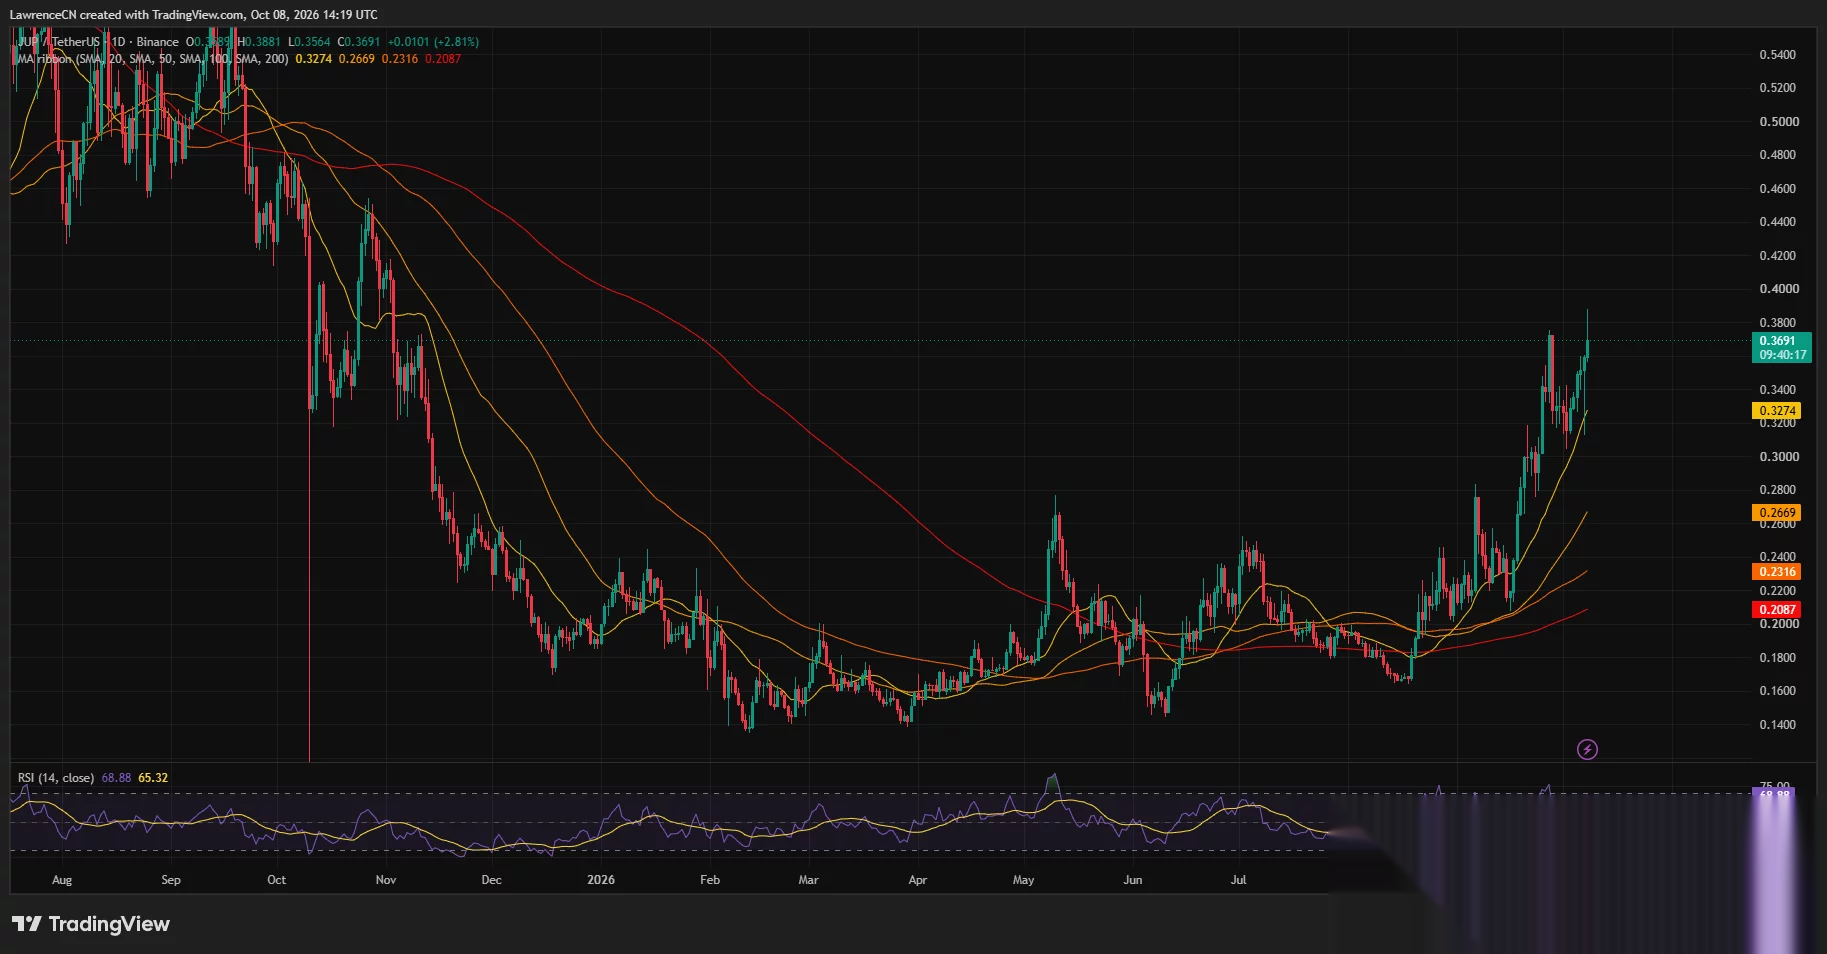Click the orange 0.2316 value in MA legend
Viewport: 1827px width, 954px height.
pyautogui.click(x=400, y=59)
